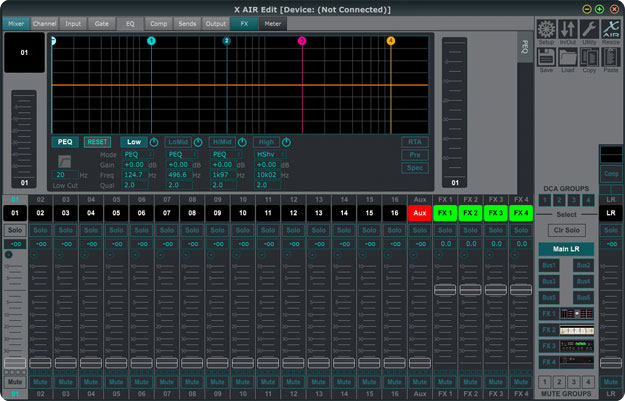Open the Utility wrench icon
This screenshot has height=401, width=625.
pos(589,29)
